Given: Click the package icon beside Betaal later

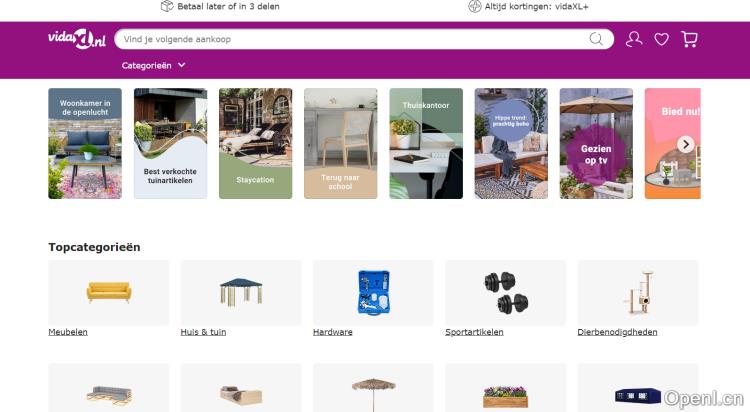Looking at the screenshot, I should 166,6.
